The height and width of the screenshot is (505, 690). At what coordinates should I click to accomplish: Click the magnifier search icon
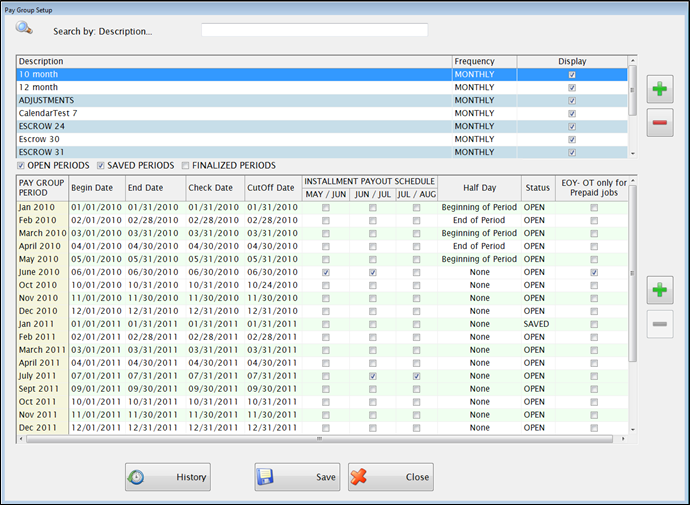[24, 28]
